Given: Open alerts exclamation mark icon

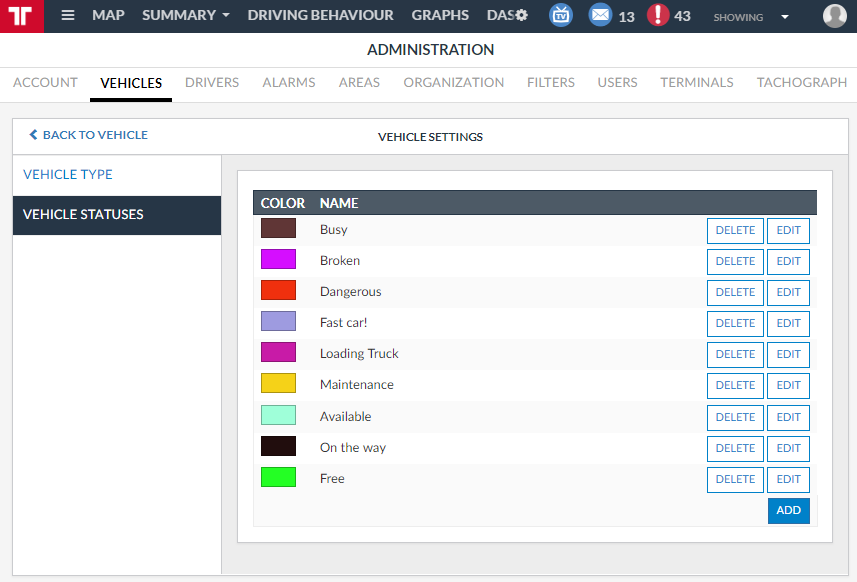Looking at the screenshot, I should [657, 16].
